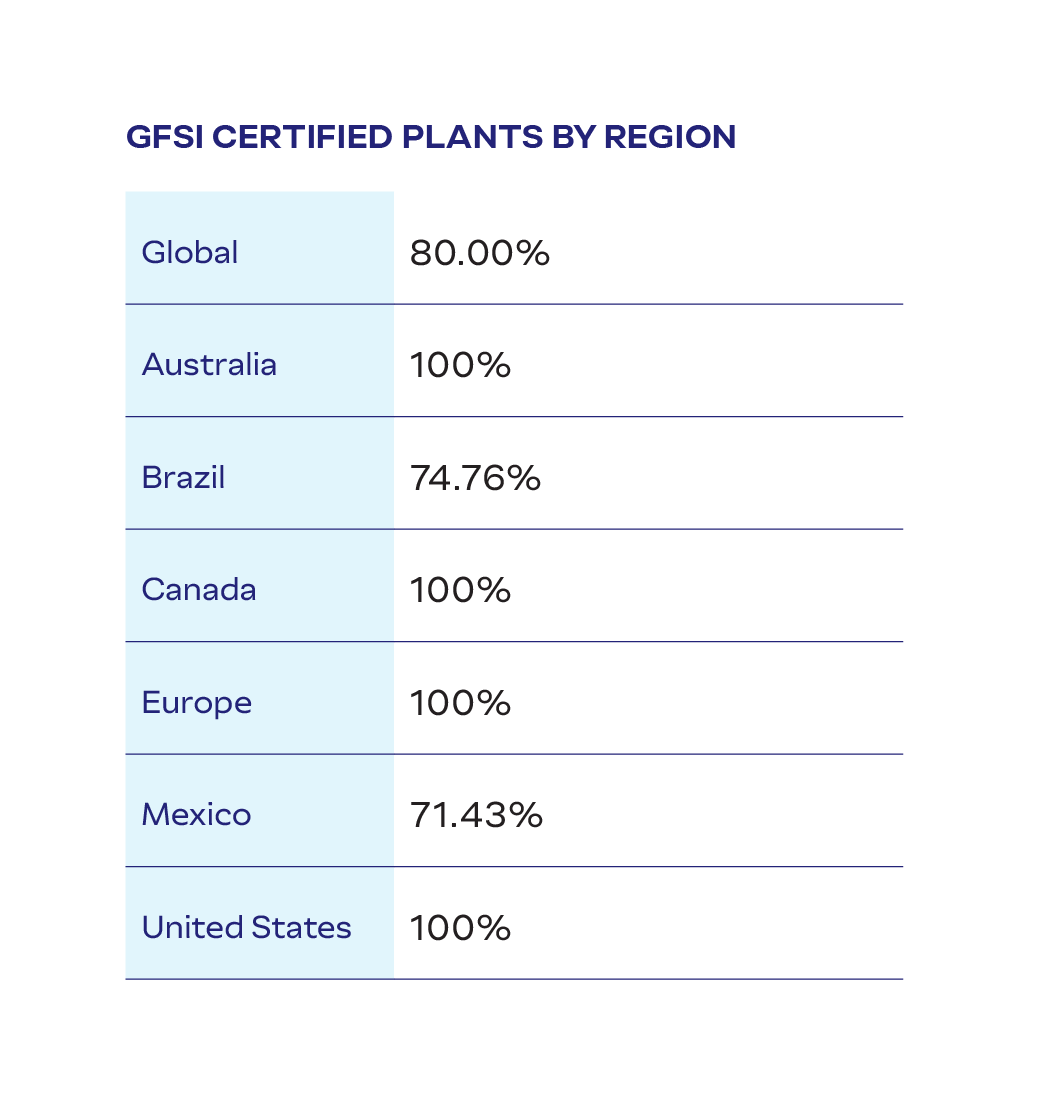Click the word REGION in the title
Image resolution: width=1045 pixels, height=1097 pixels.
tap(670, 137)
